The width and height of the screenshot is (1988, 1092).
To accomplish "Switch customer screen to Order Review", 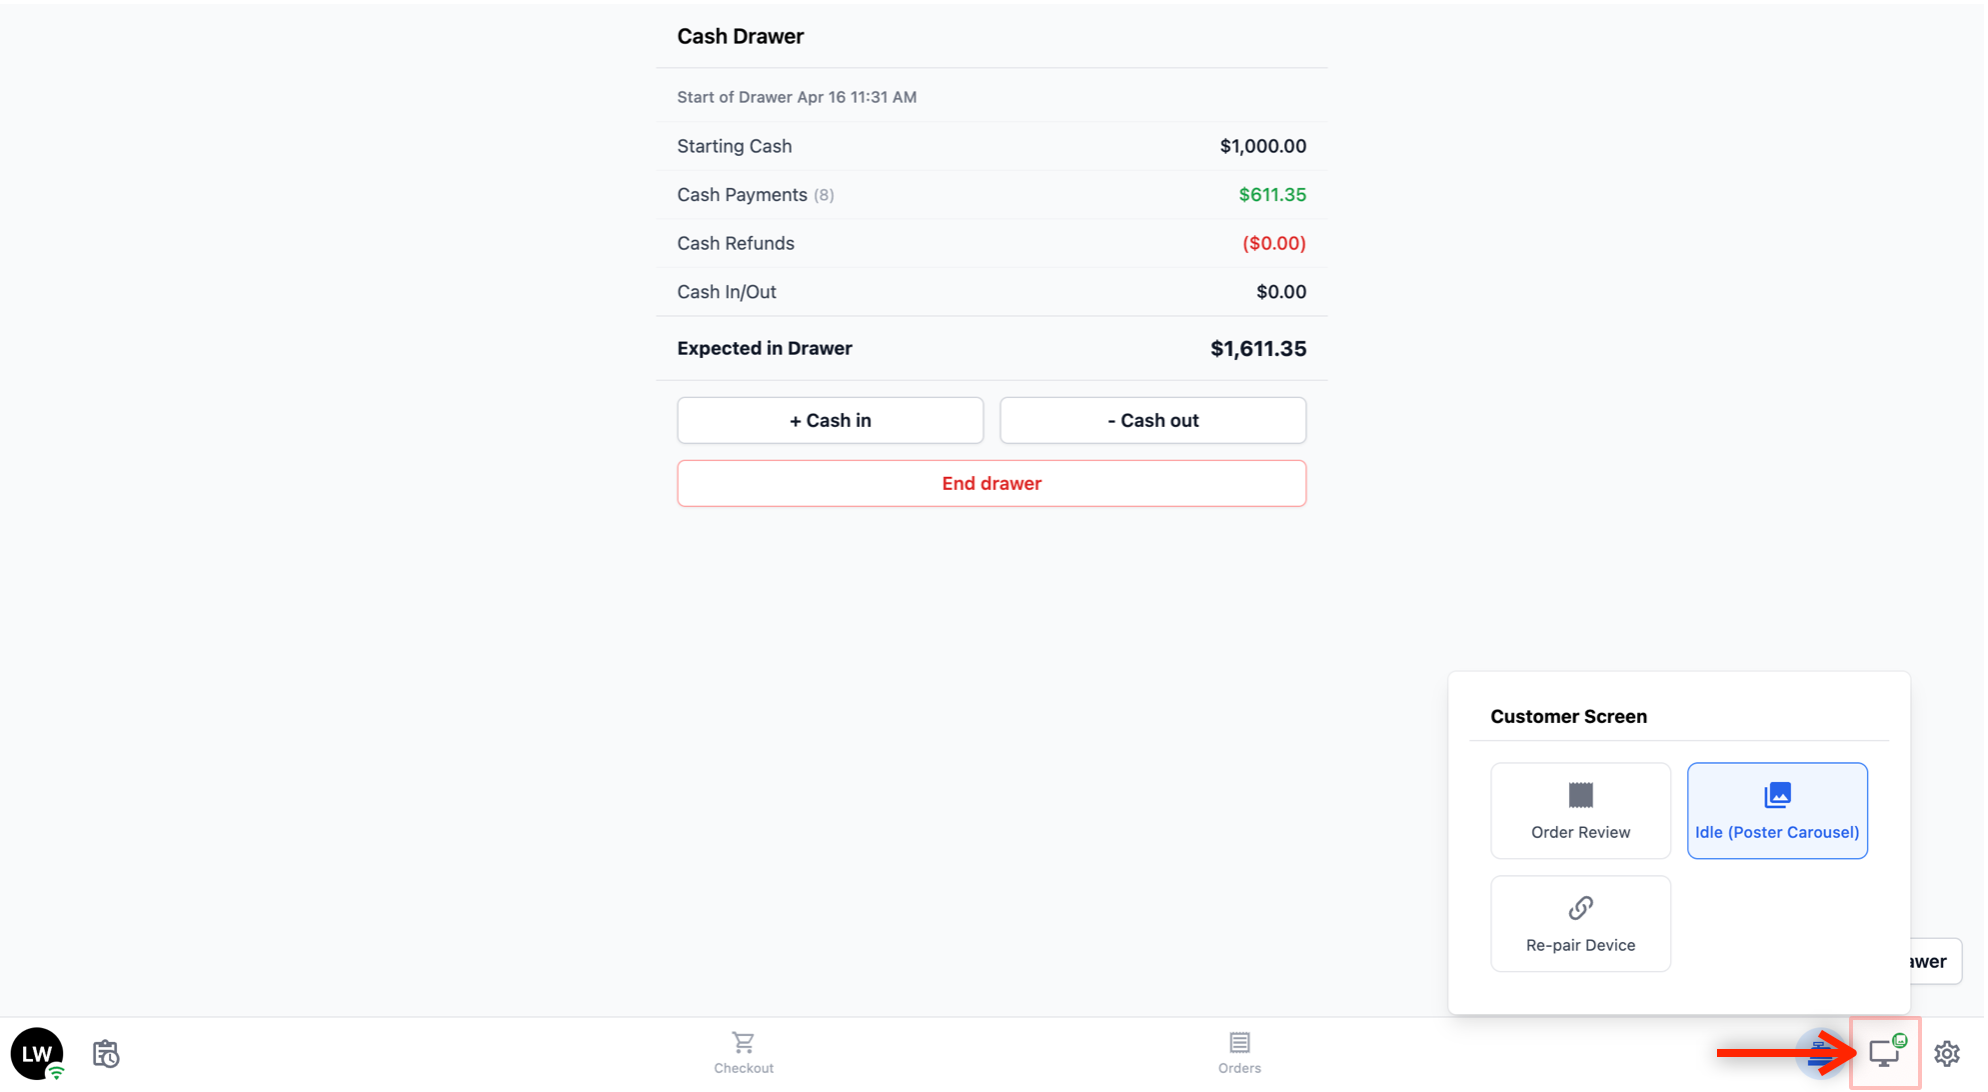I will [x=1580, y=810].
